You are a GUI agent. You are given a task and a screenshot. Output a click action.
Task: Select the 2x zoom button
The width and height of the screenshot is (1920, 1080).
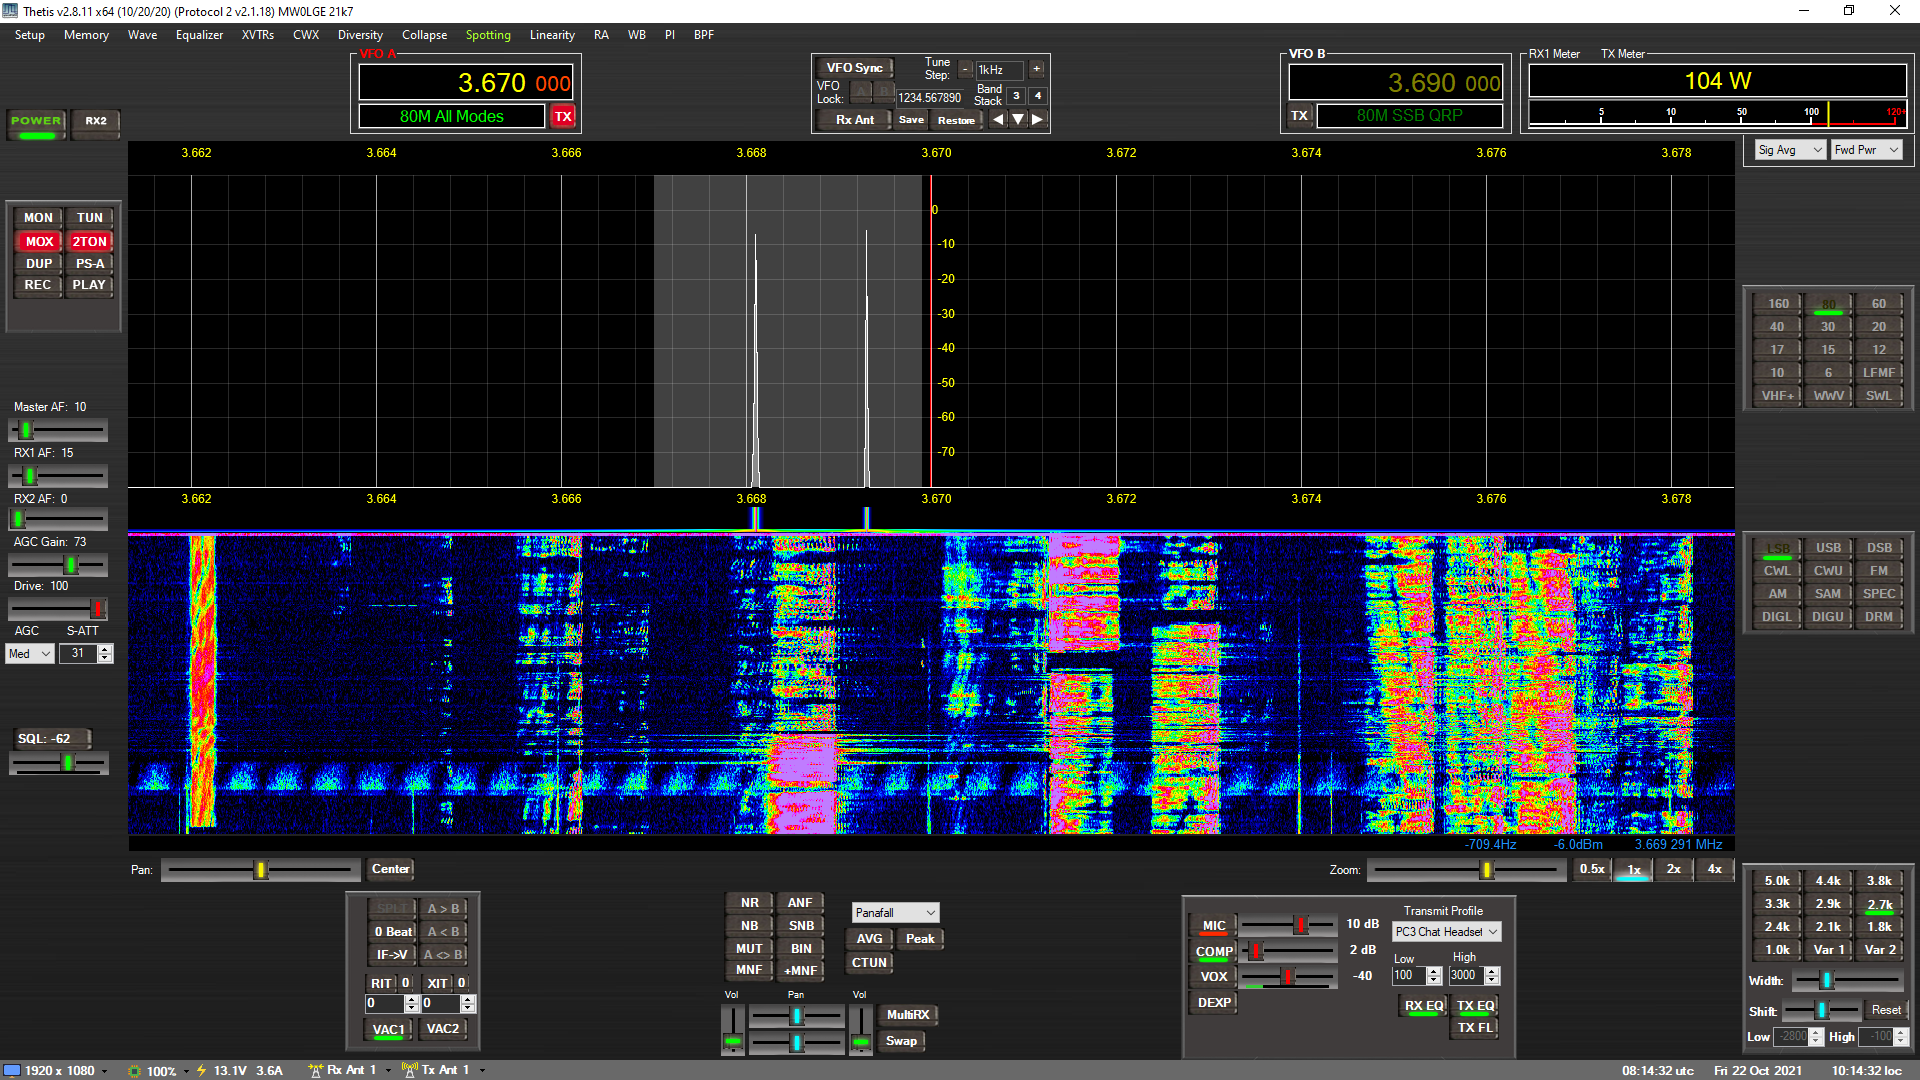coord(1674,869)
